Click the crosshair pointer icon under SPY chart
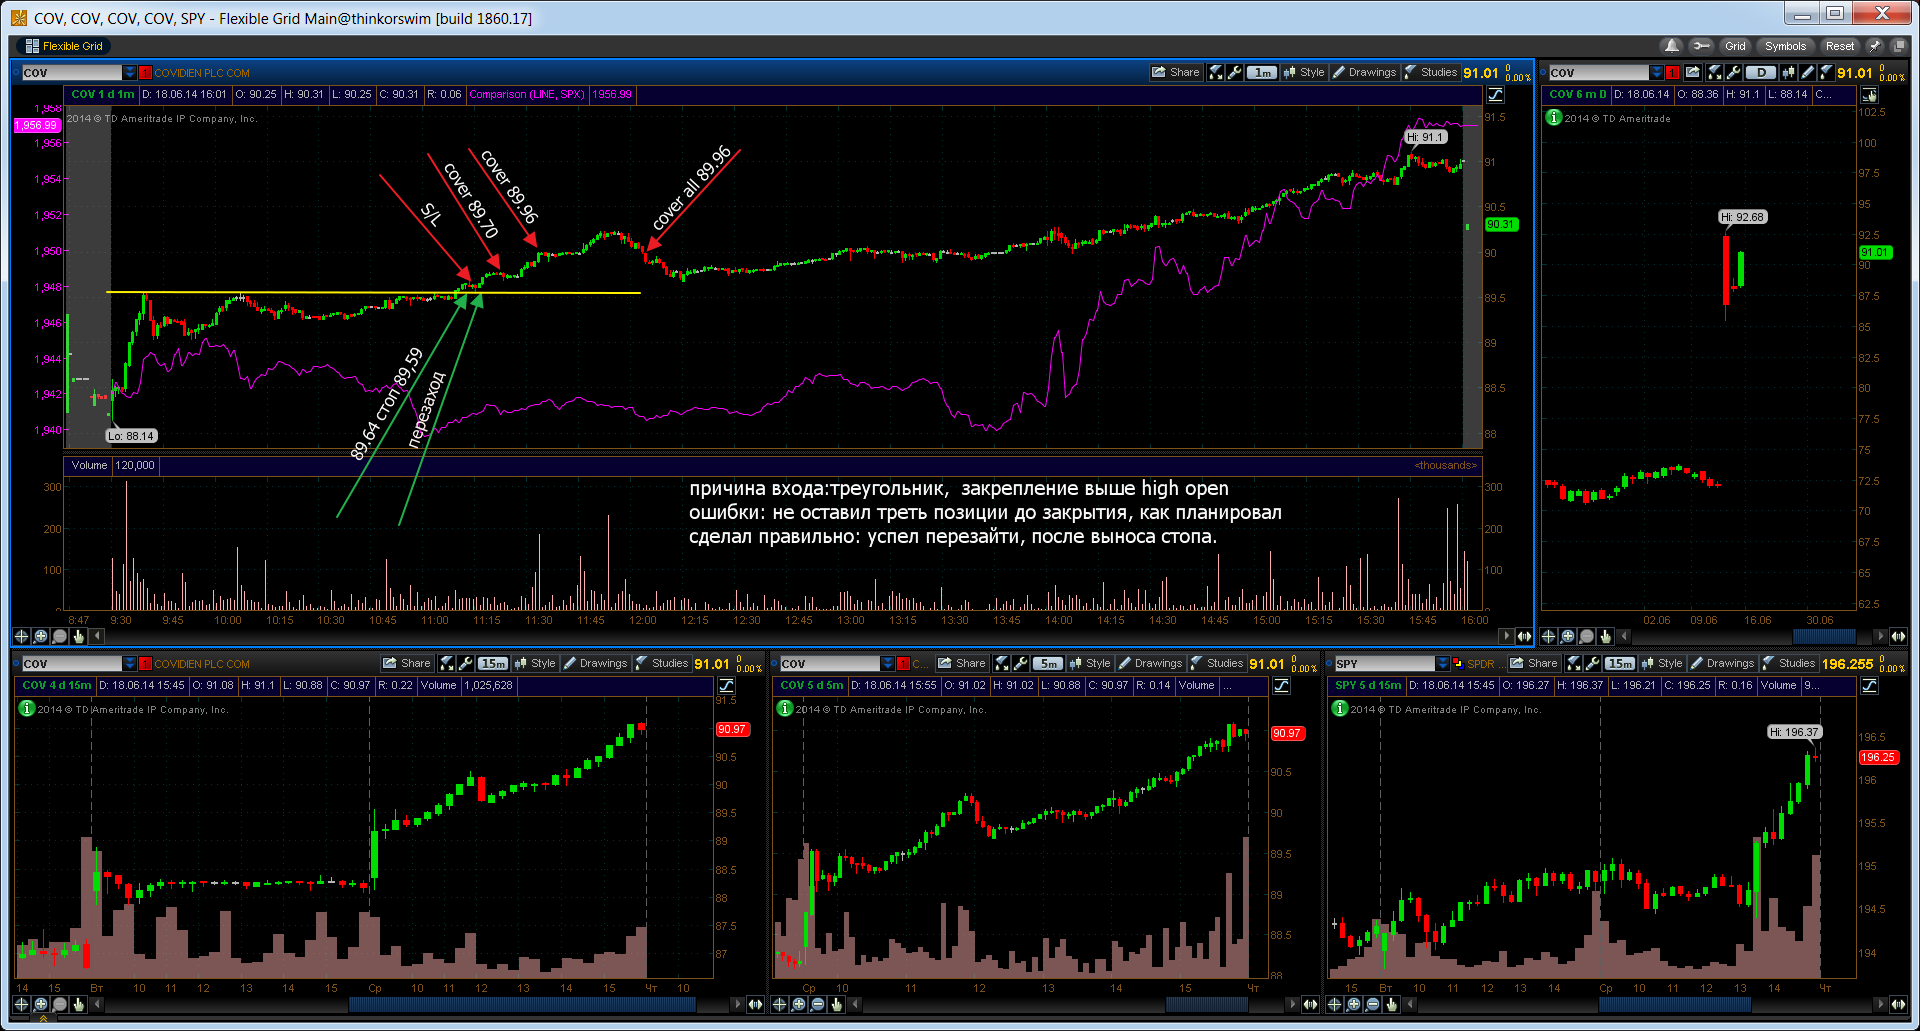Image resolution: width=1920 pixels, height=1031 pixels. 1335,1004
